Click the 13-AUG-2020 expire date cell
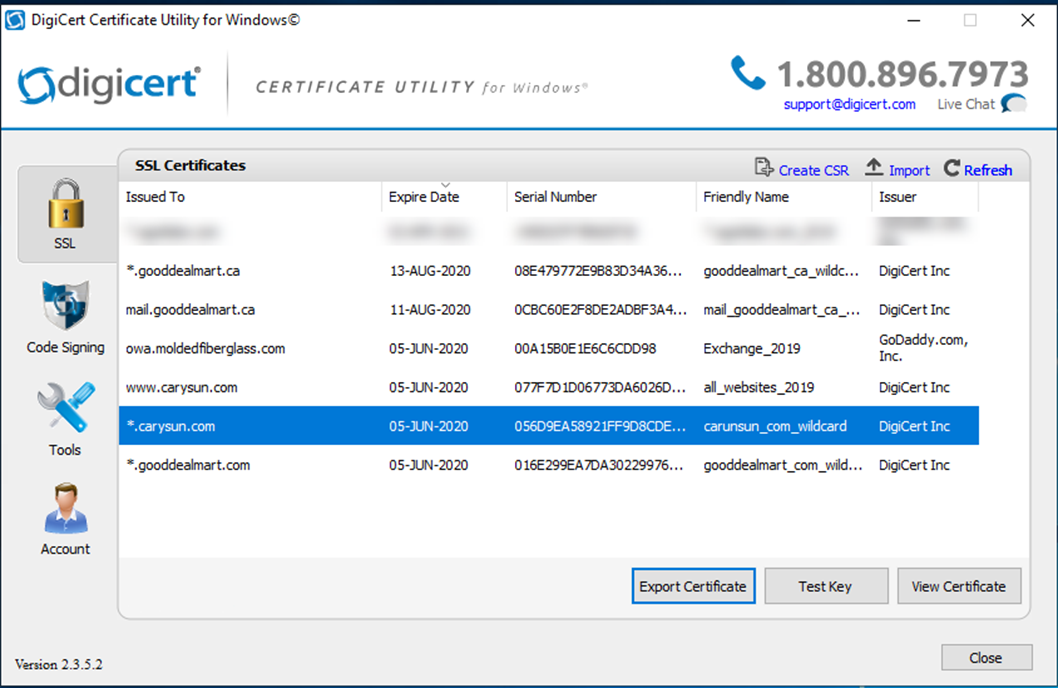The height and width of the screenshot is (688, 1058). coord(430,271)
